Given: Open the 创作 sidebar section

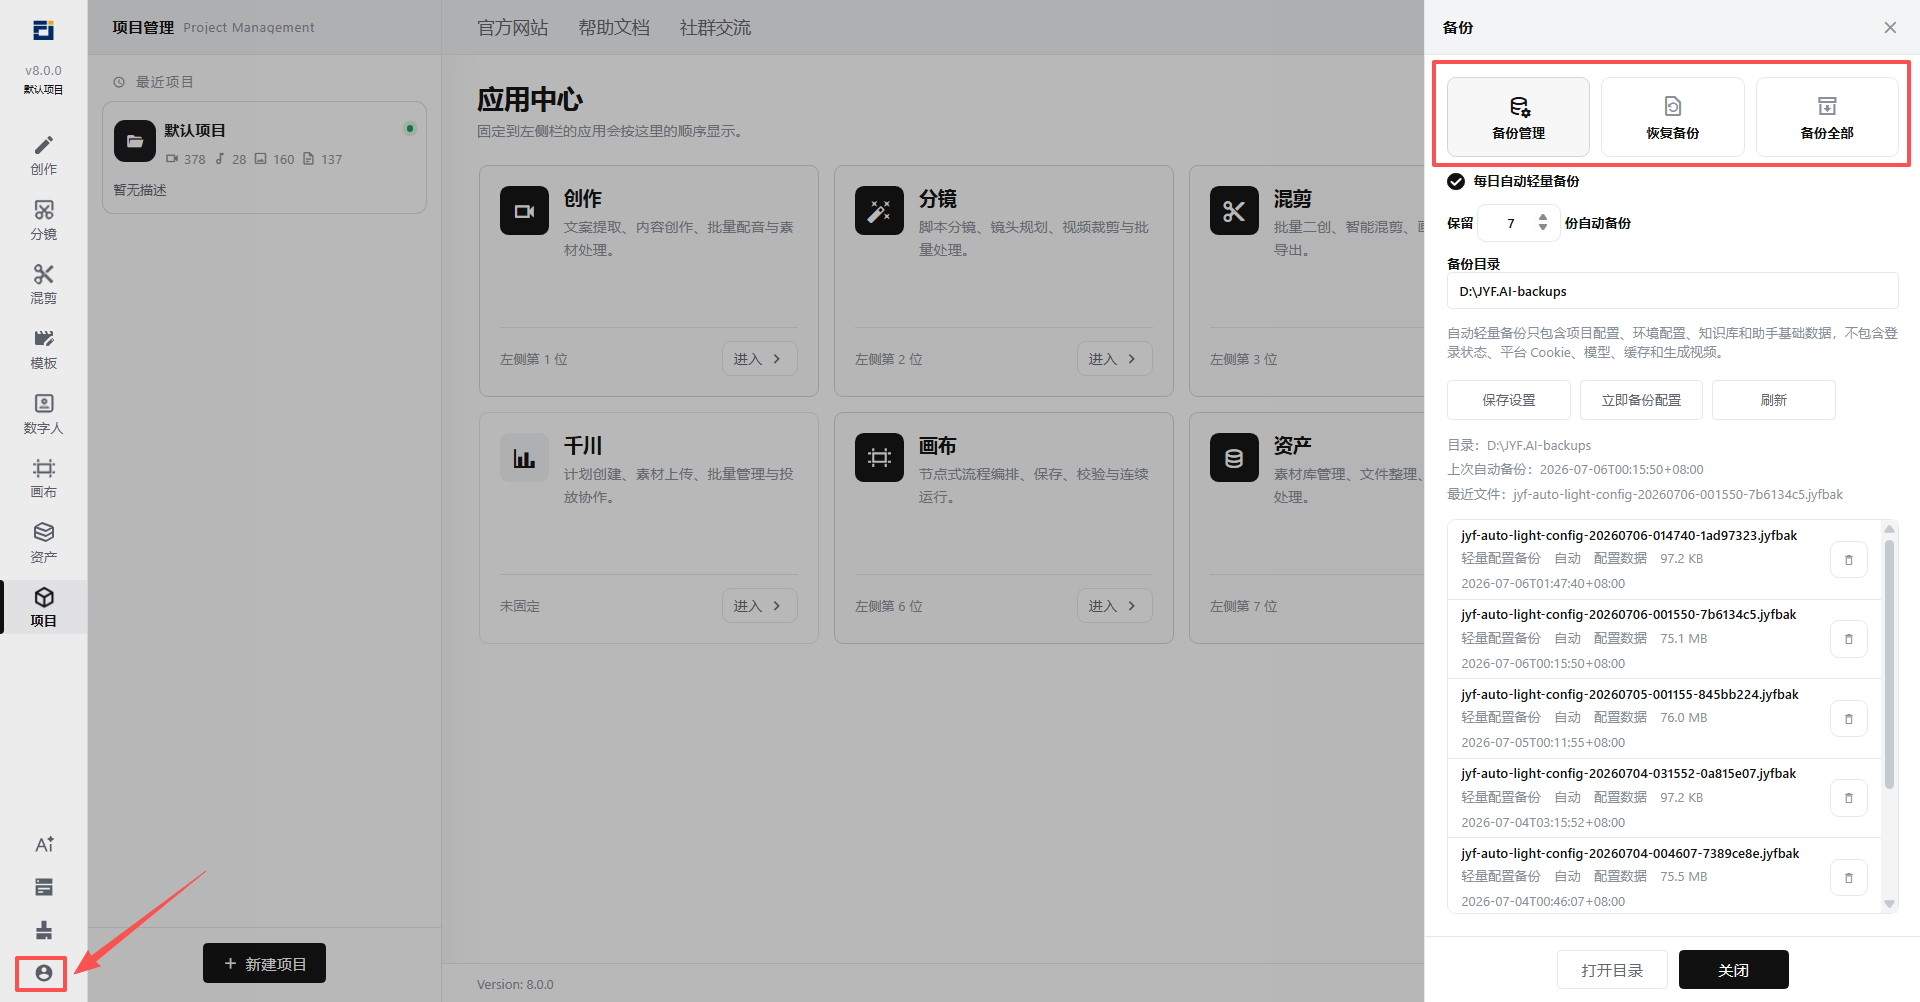Looking at the screenshot, I should [x=43, y=155].
